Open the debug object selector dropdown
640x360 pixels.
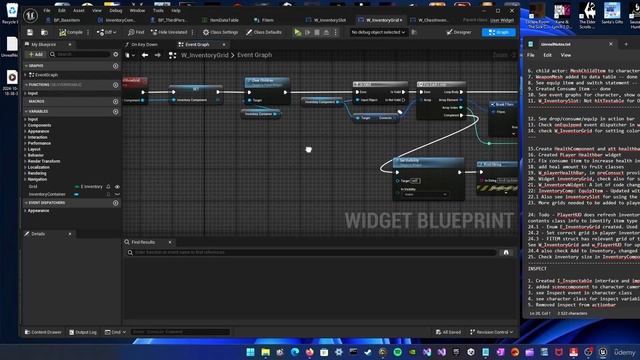click(378, 32)
